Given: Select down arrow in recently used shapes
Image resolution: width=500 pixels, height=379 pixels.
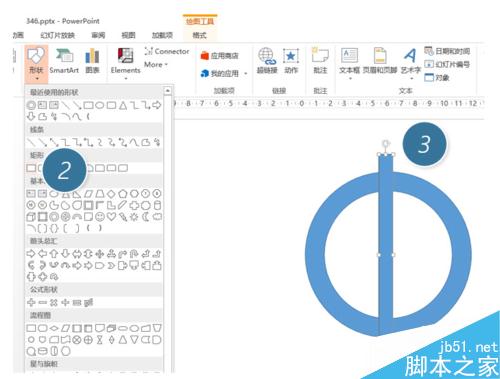Looking at the screenshot, I should 31,117.
